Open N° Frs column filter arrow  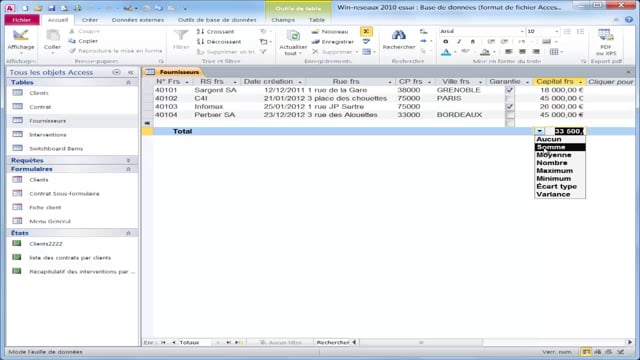coord(187,82)
